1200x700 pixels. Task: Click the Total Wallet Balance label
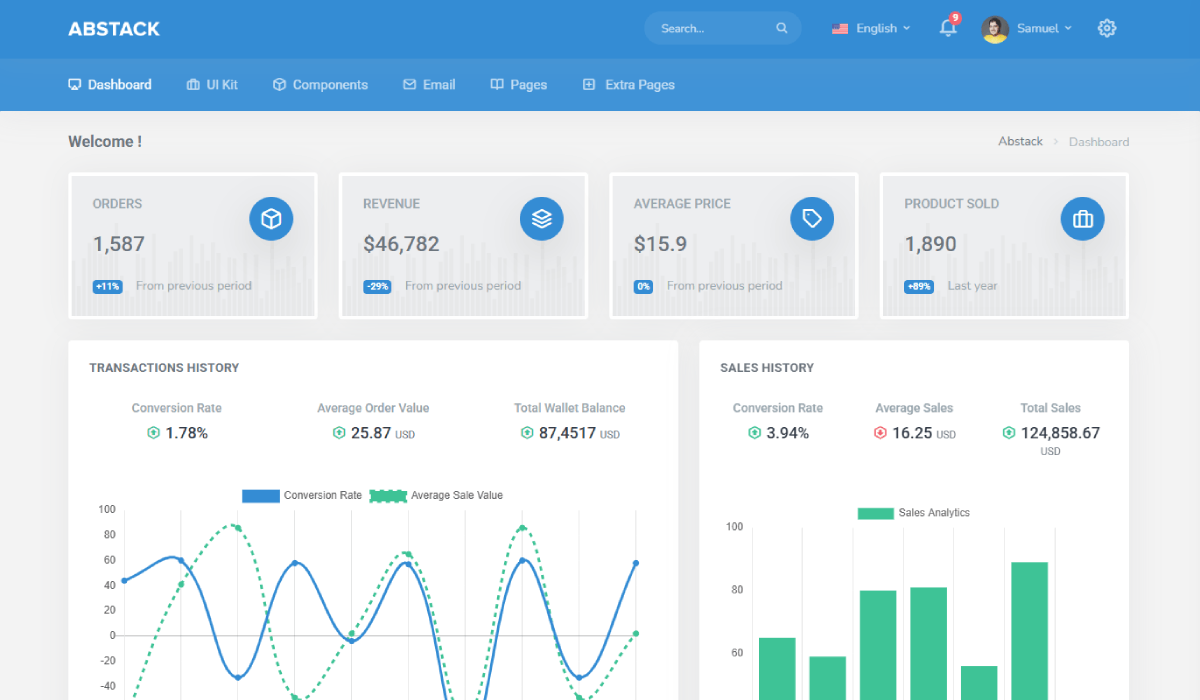[x=570, y=408]
